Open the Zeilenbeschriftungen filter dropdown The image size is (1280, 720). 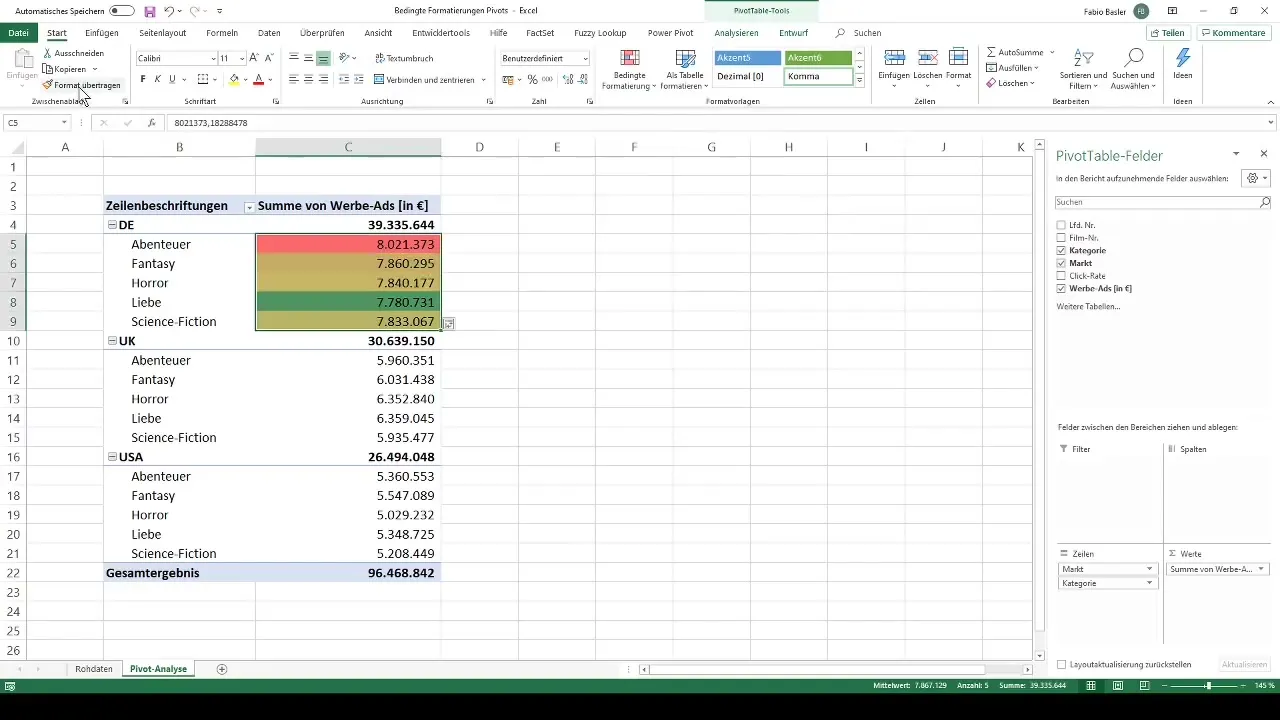[249, 206]
